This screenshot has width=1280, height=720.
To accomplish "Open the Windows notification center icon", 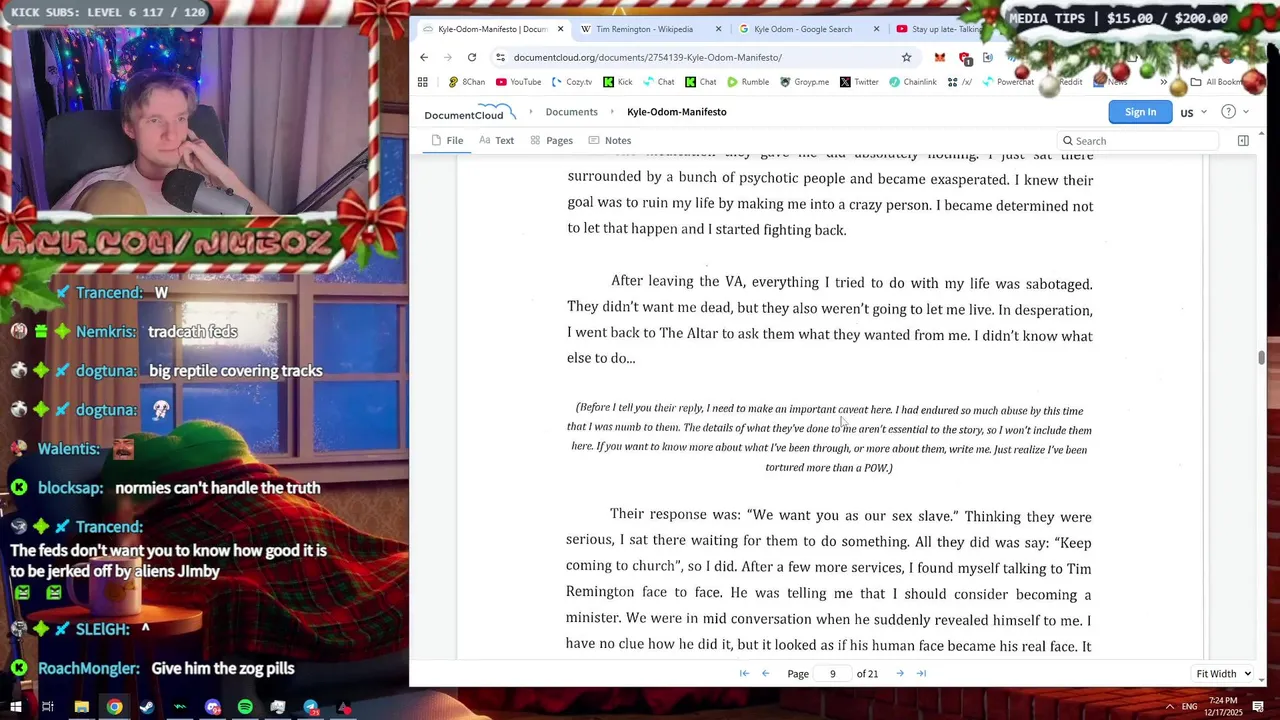I will click(1259, 707).
